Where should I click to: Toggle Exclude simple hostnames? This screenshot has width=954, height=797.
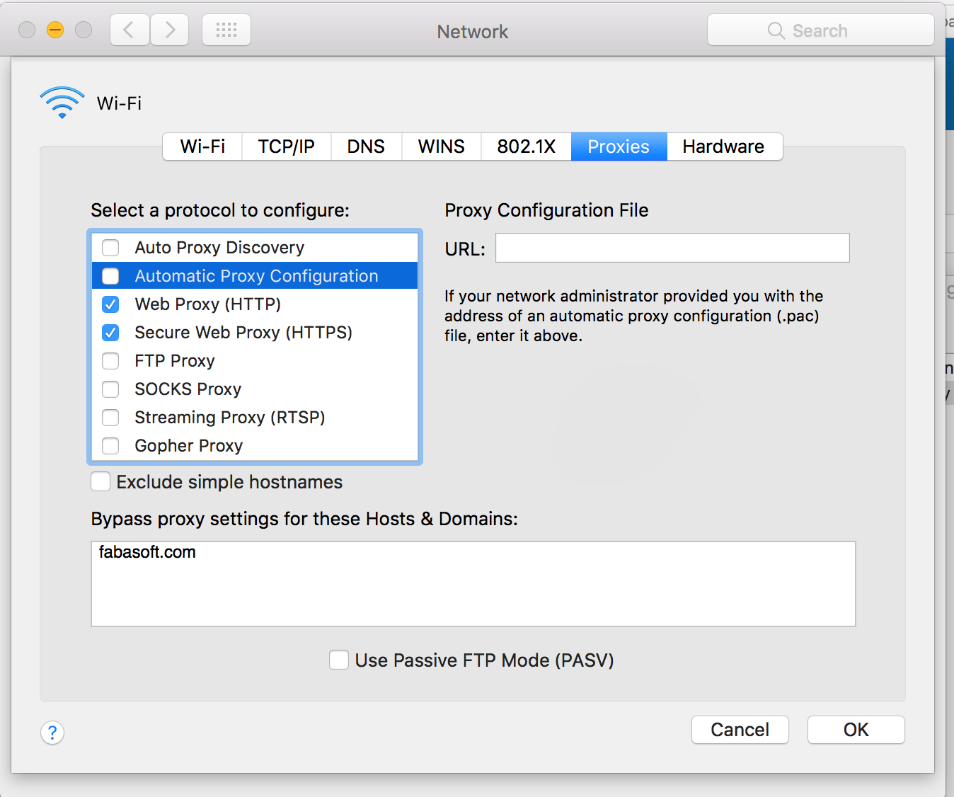click(x=101, y=482)
